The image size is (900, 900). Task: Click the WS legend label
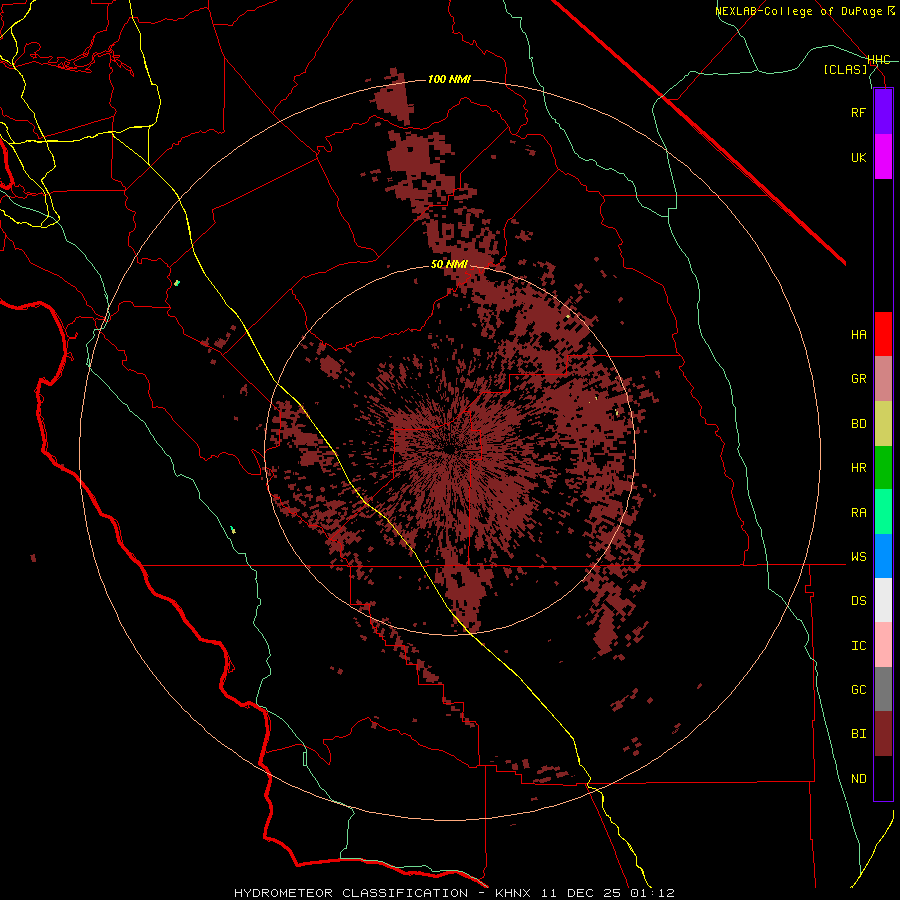859,556
